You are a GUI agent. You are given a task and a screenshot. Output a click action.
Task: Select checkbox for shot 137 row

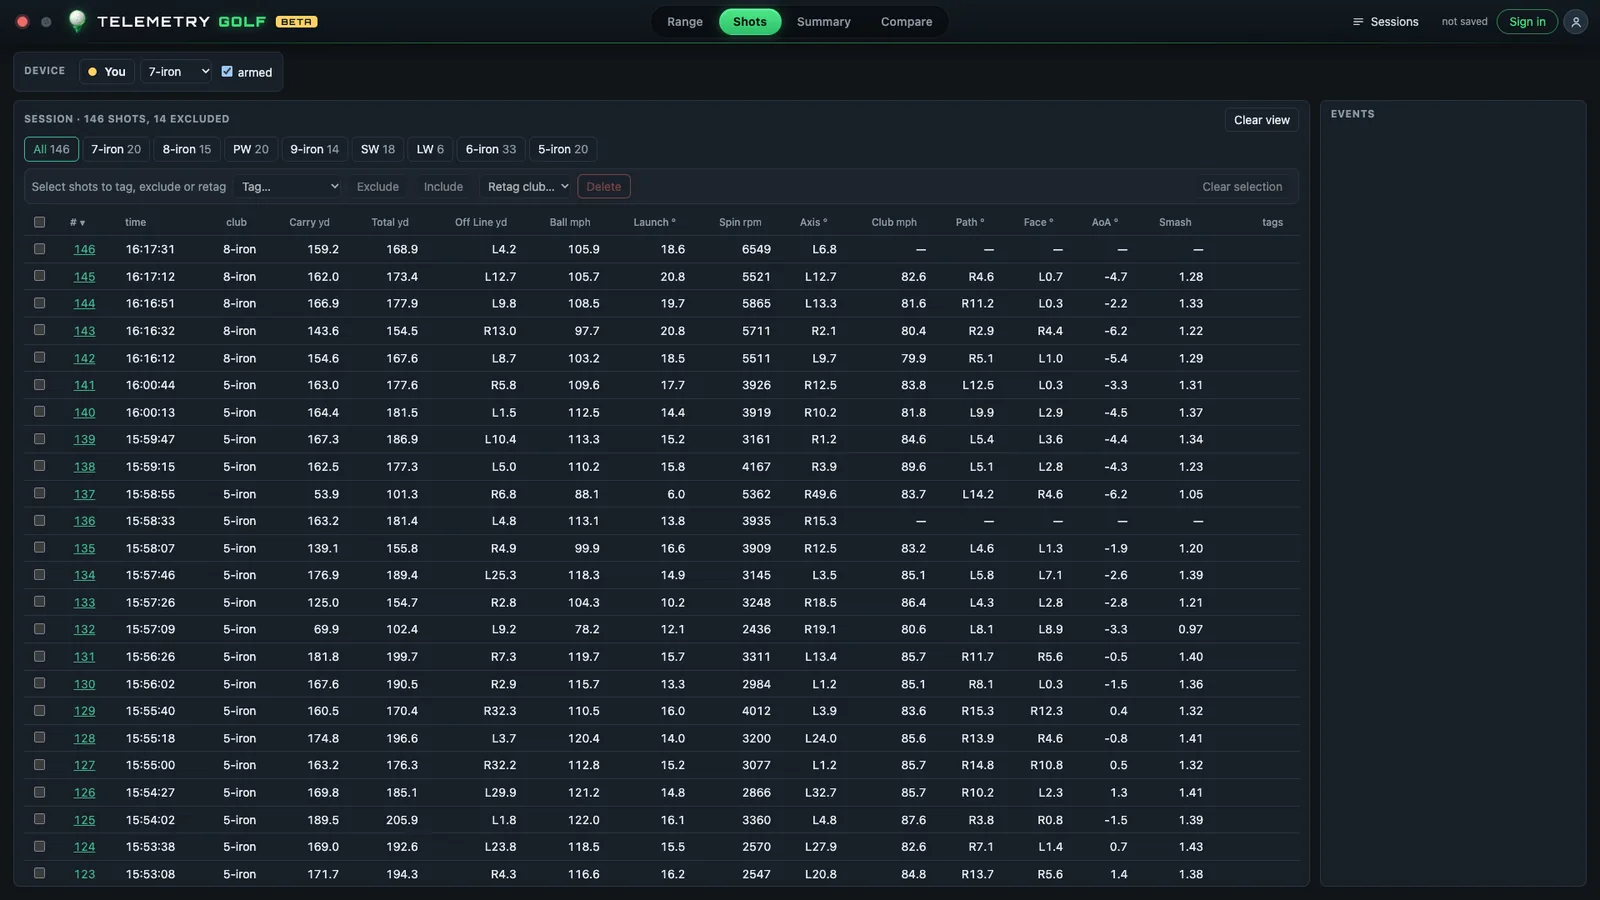(x=40, y=493)
